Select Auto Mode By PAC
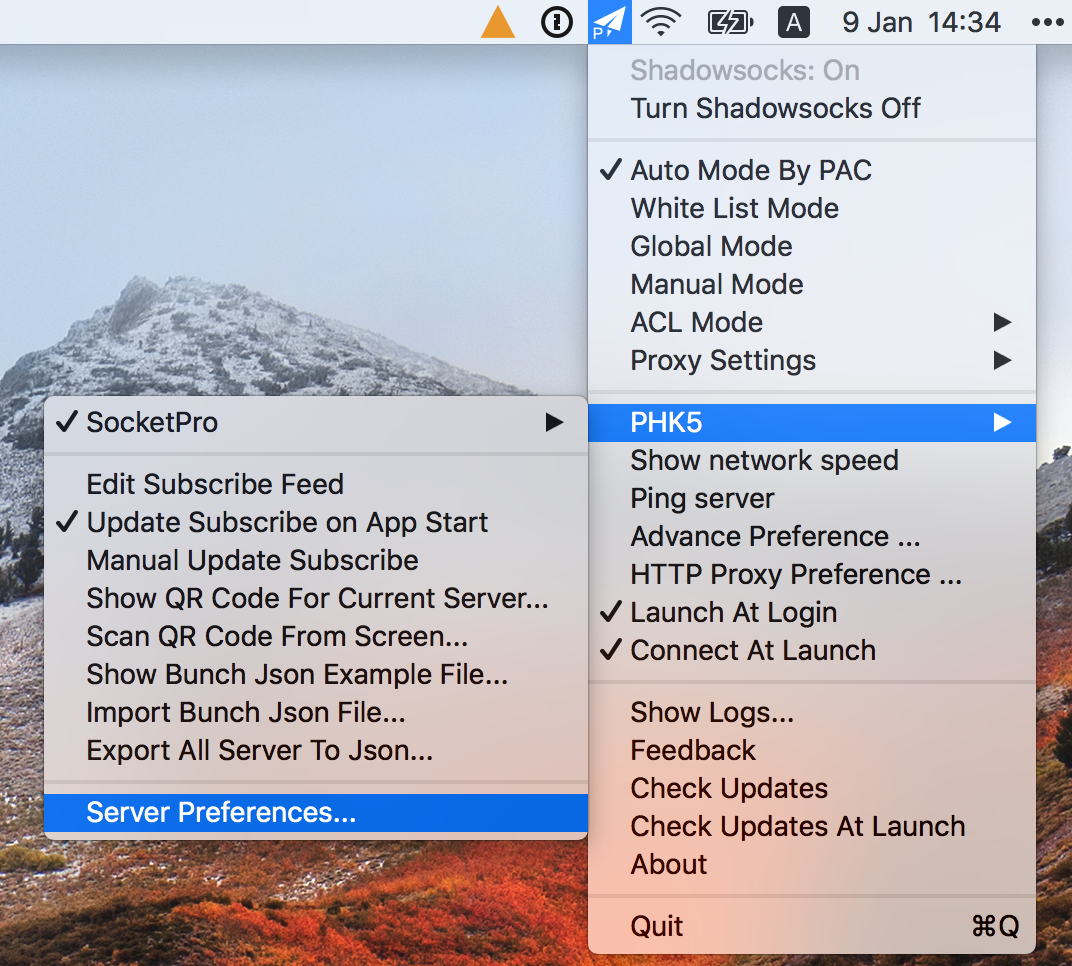The image size is (1072, 966). [x=812, y=170]
